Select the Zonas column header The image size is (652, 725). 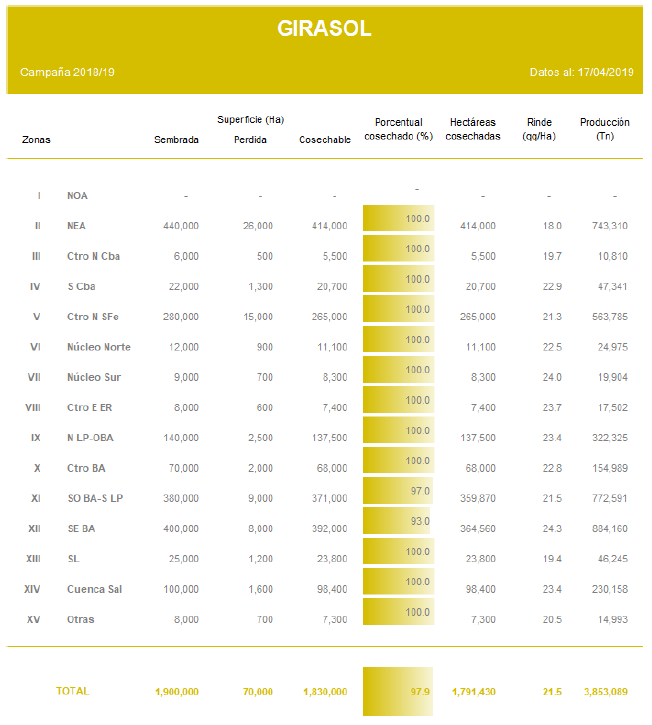[36, 140]
